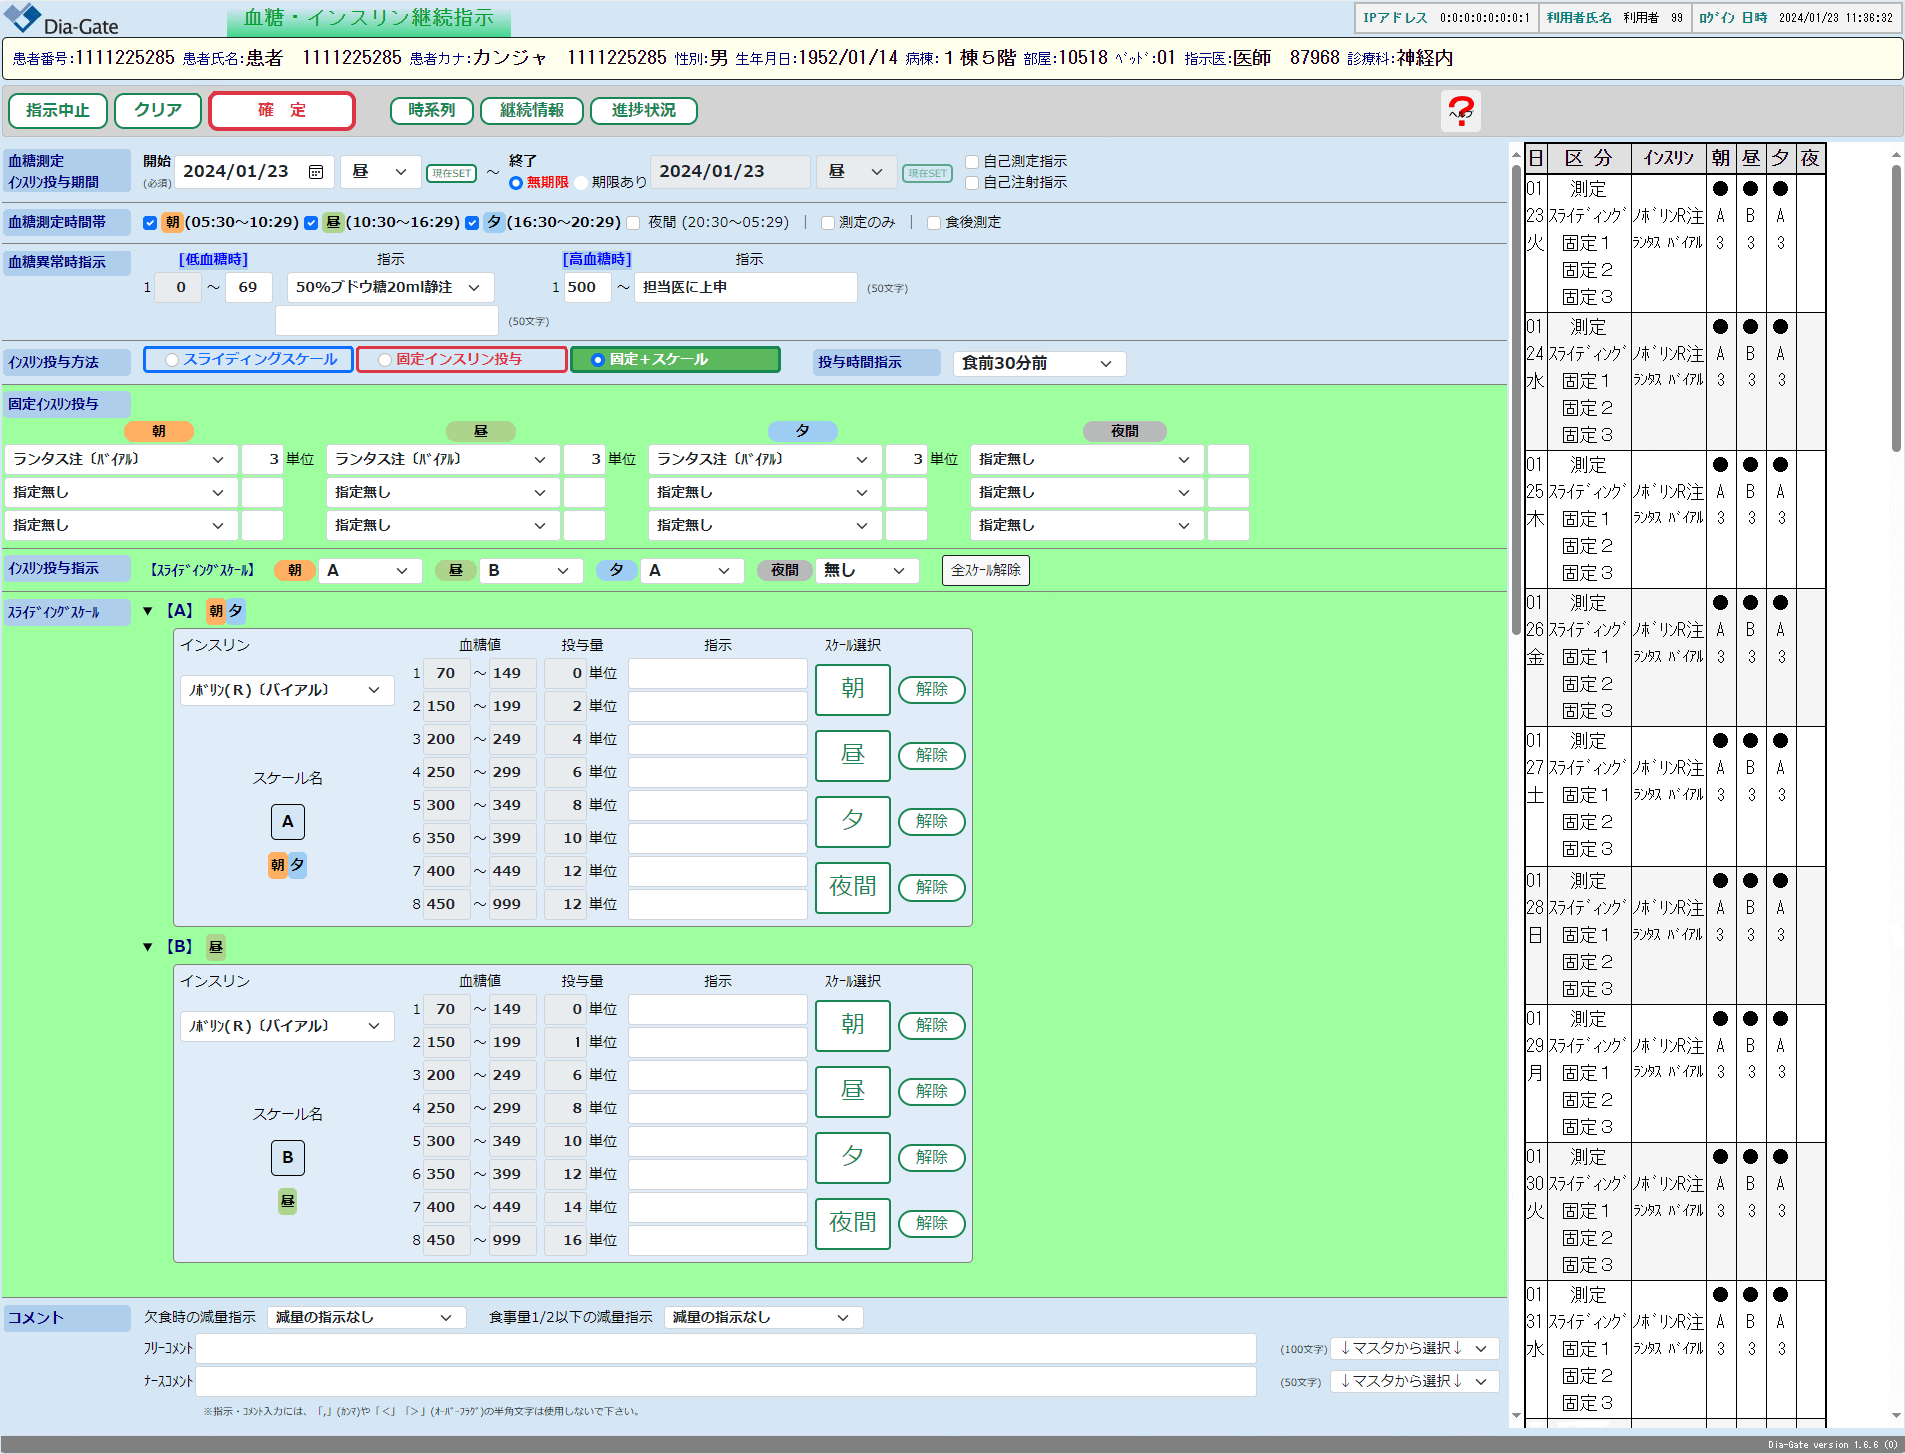Check the 自己注射指示 option
This screenshot has height=1454, width=1905.
coord(972,183)
